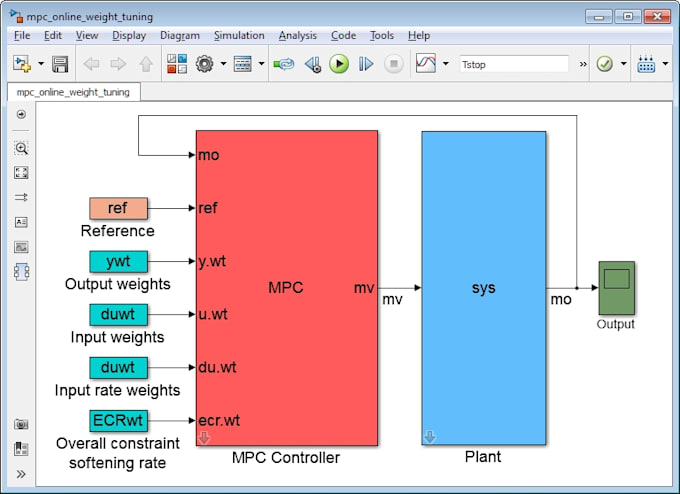The height and width of the screenshot is (494, 680).
Task: Click the Area tool in palette
Action: [21, 272]
